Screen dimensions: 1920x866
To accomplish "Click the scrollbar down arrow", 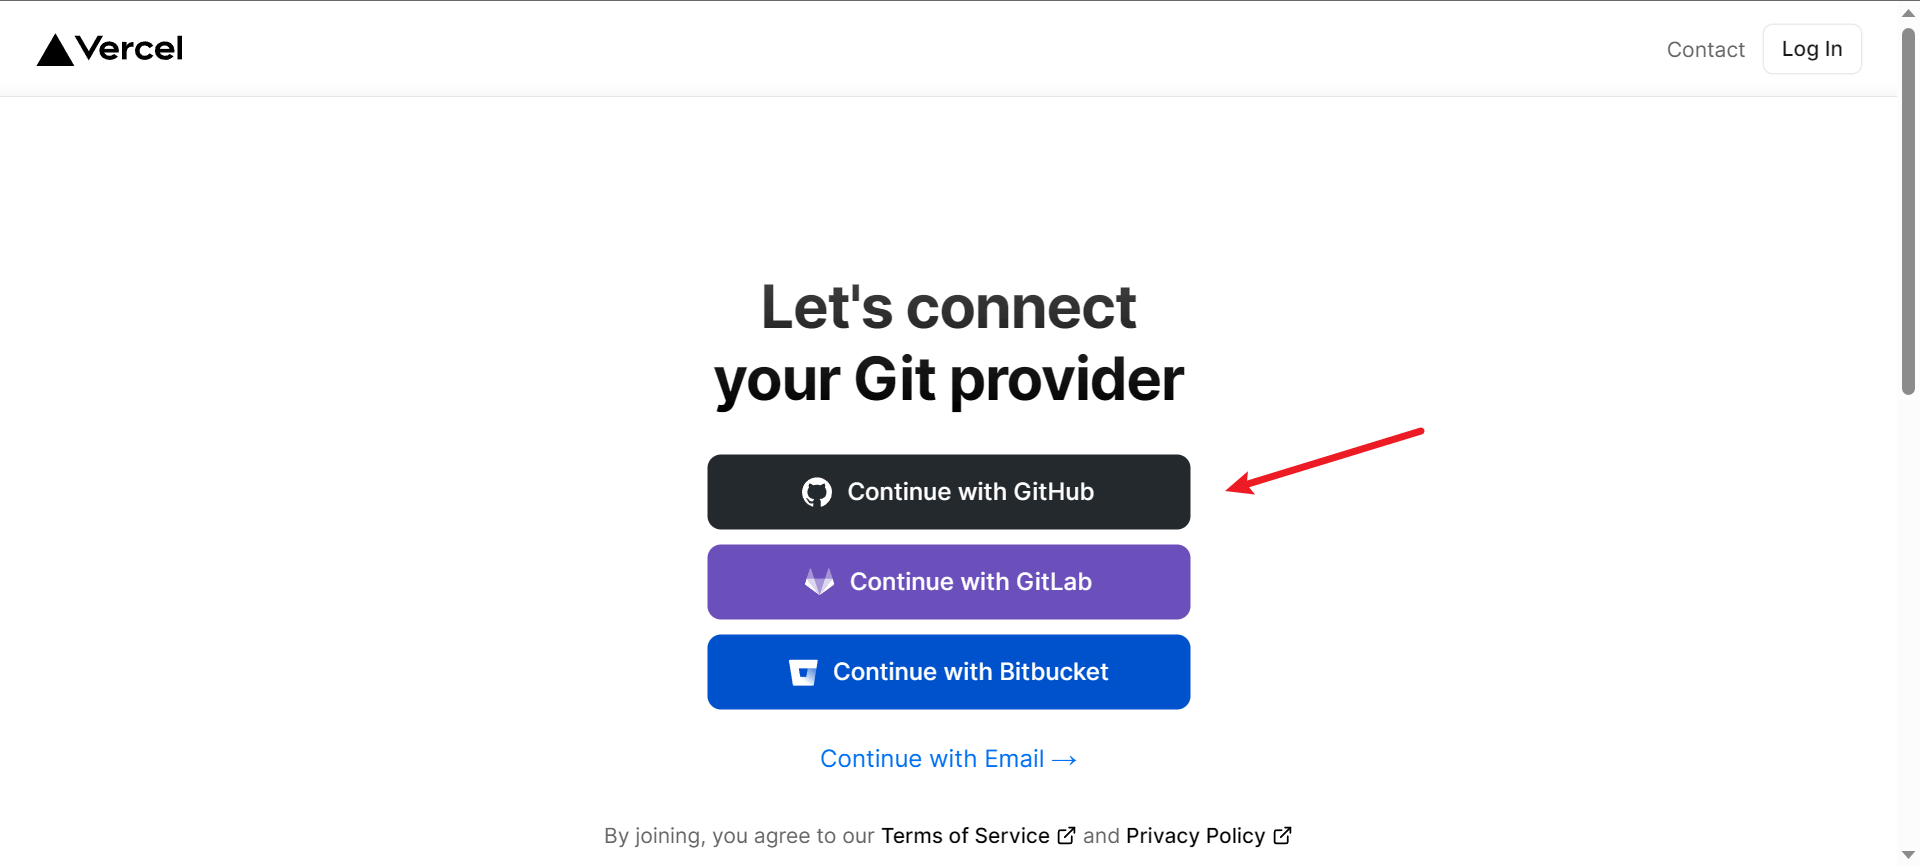I will (1908, 855).
